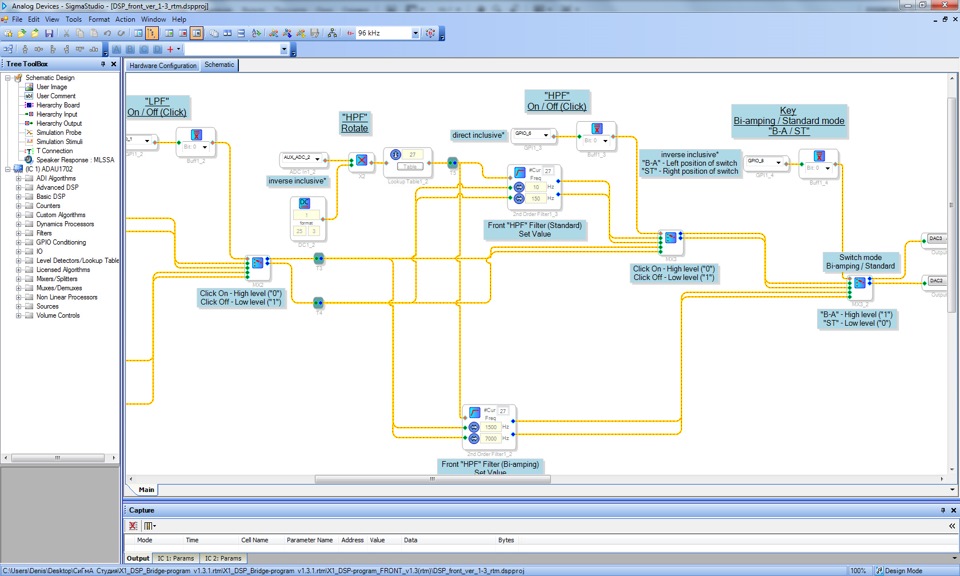
Task: Click the 2nd Order Filter1_3 filter icon
Action: 520,172
